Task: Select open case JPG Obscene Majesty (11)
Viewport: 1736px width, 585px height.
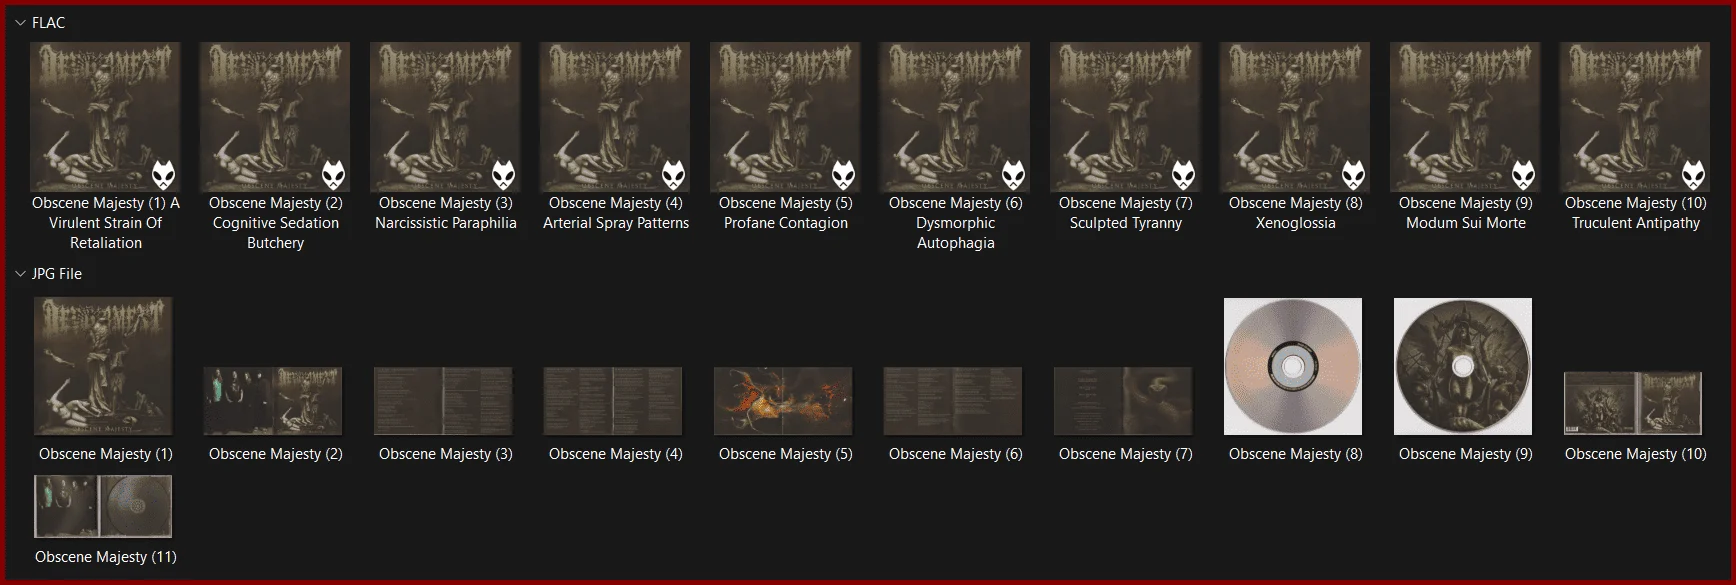Action: point(103,507)
